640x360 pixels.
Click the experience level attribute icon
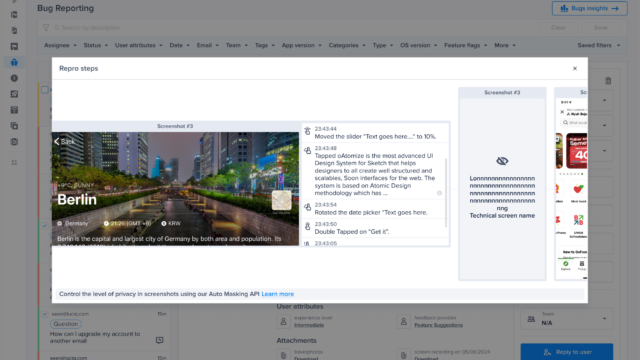283,322
